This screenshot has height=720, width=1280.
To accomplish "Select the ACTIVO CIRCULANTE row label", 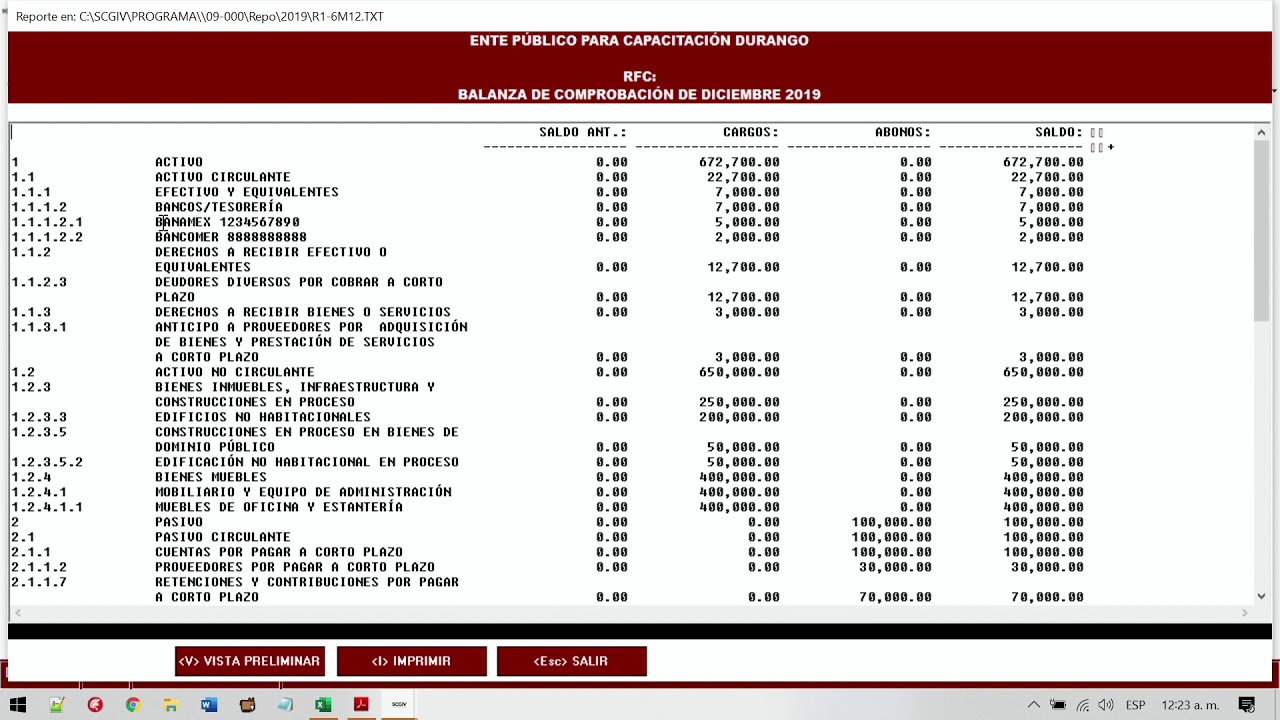I will pos(223,177).
